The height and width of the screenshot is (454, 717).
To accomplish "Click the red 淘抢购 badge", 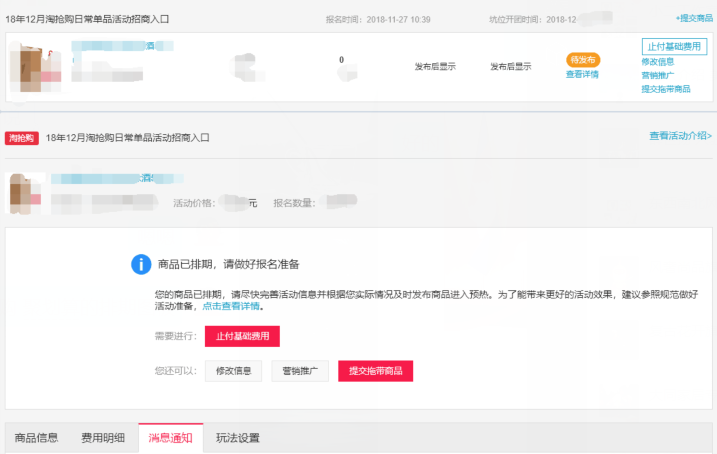I will tap(21, 138).
